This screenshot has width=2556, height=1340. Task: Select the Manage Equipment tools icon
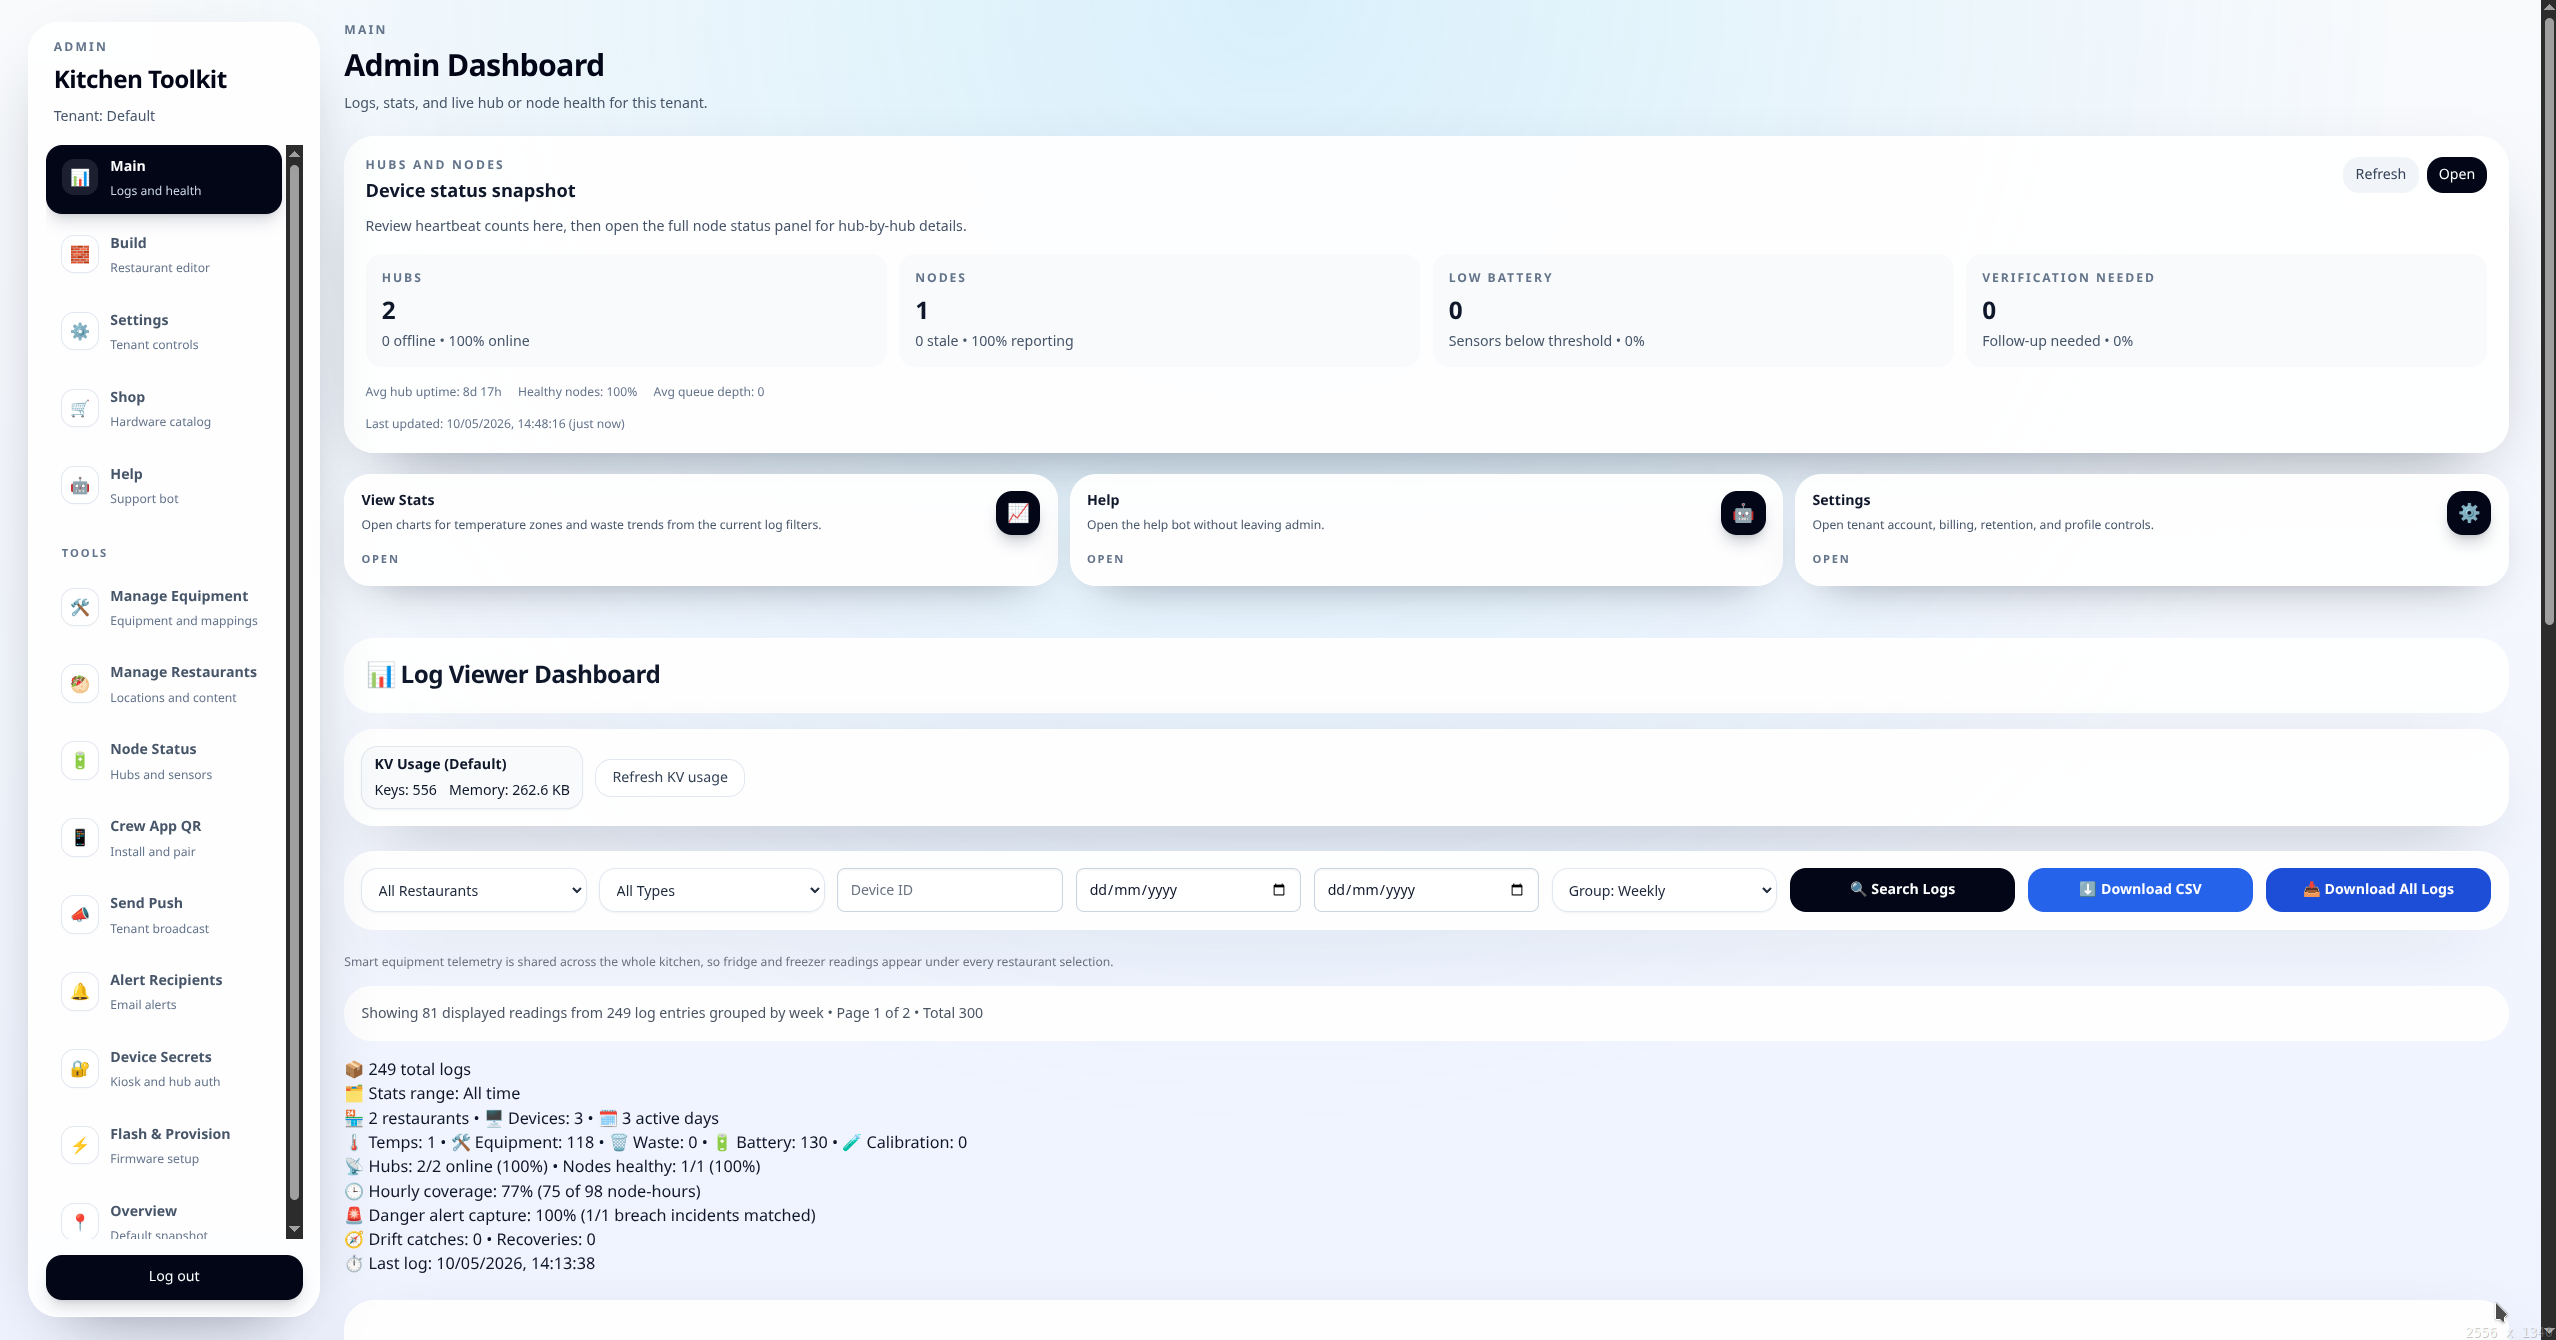click(x=80, y=608)
